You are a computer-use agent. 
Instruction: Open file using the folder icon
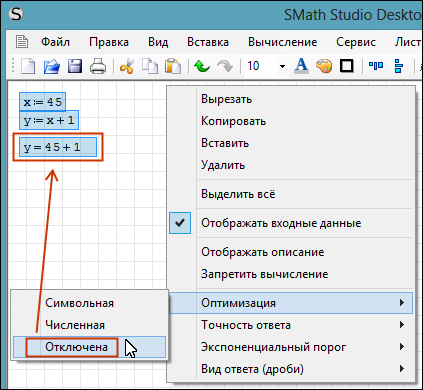coord(52,66)
